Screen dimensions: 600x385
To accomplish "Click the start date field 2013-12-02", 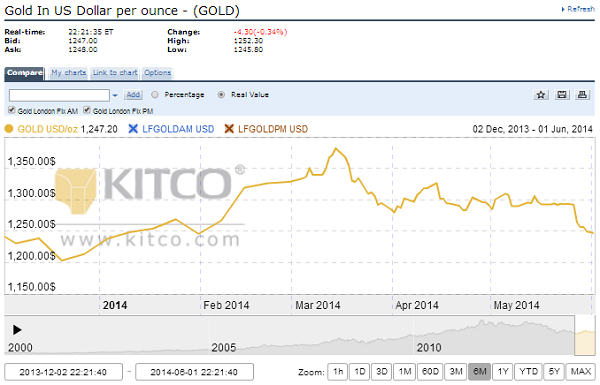I will (64, 372).
